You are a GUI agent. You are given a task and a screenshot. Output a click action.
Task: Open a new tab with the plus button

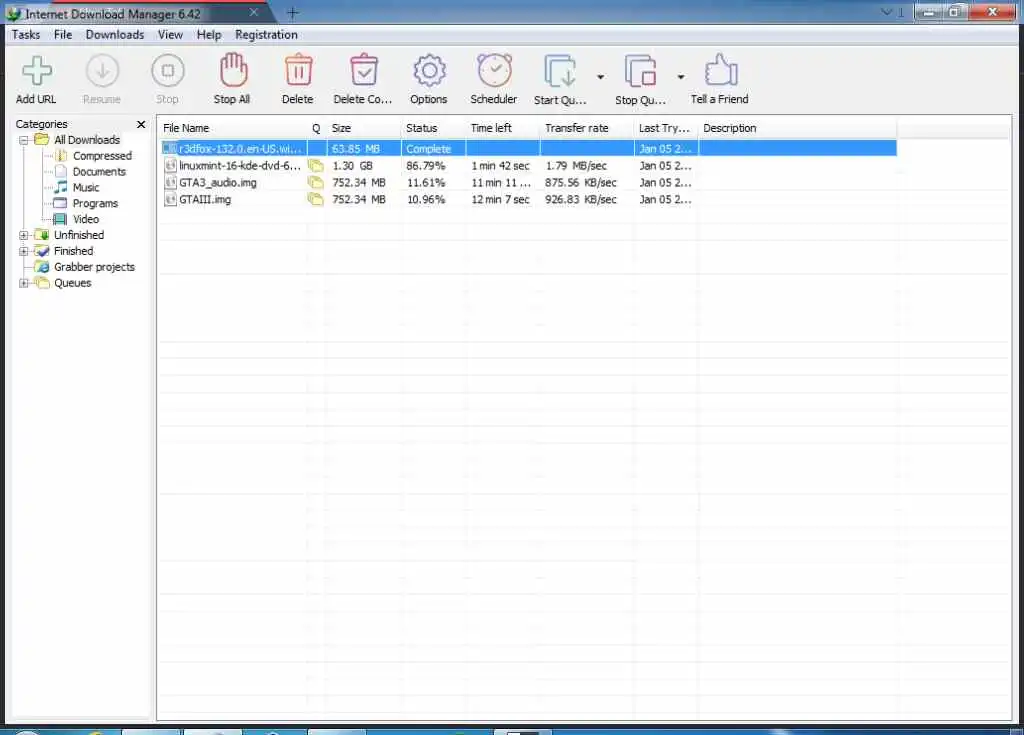(293, 12)
